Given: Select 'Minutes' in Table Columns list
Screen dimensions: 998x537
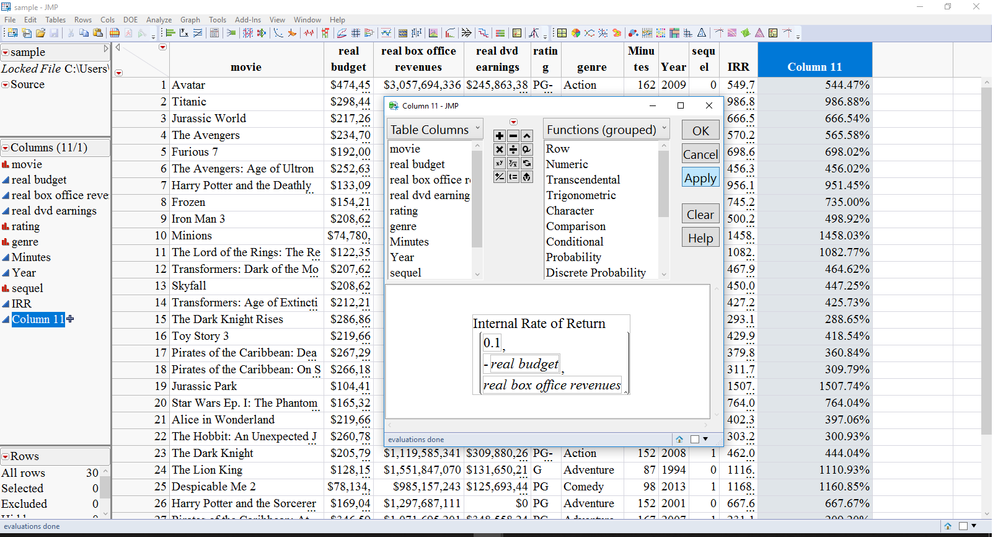Looking at the screenshot, I should [x=409, y=242].
